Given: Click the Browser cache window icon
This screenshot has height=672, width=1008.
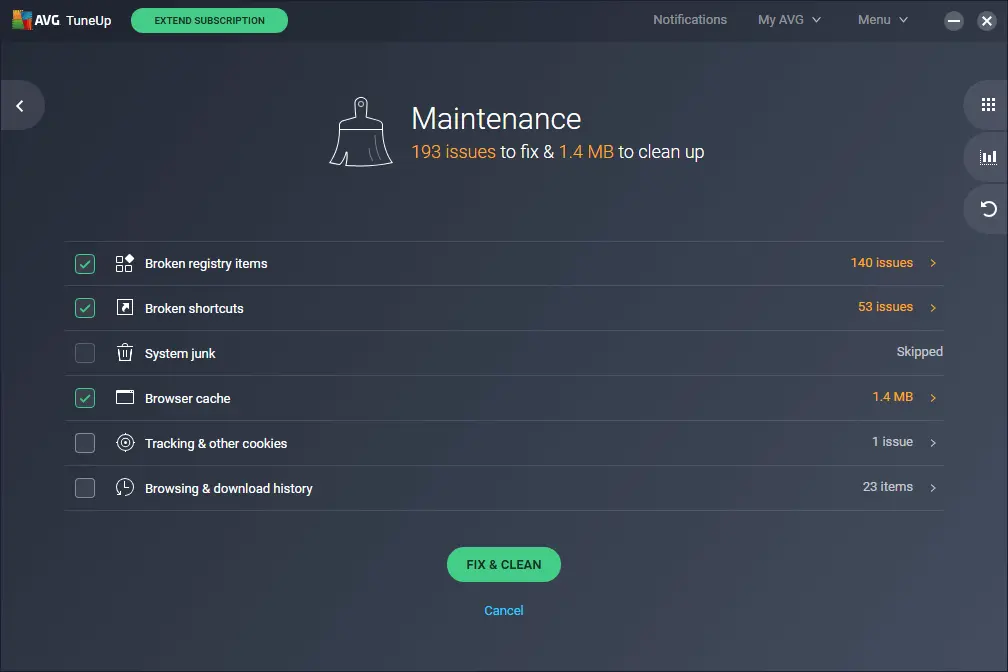Looking at the screenshot, I should [x=125, y=397].
